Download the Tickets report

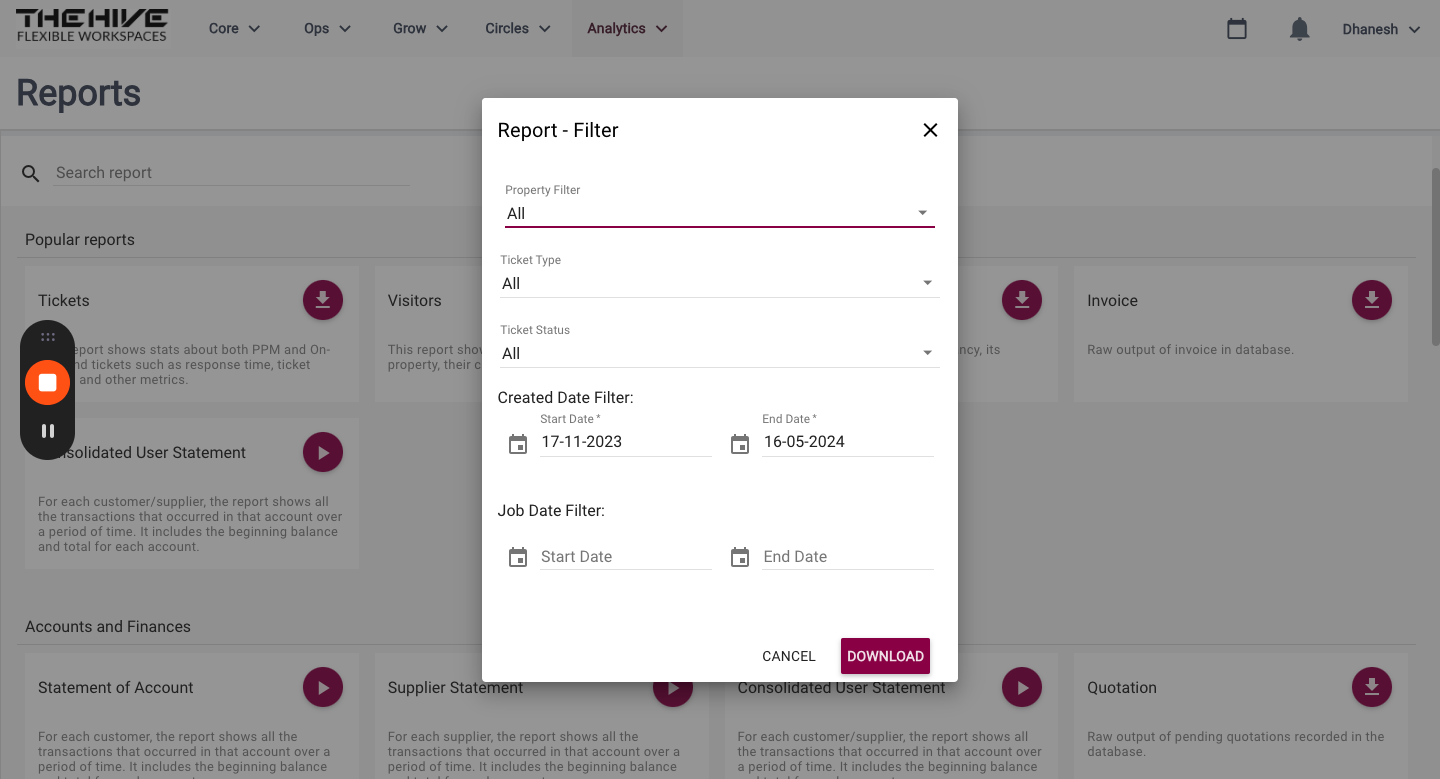(323, 300)
